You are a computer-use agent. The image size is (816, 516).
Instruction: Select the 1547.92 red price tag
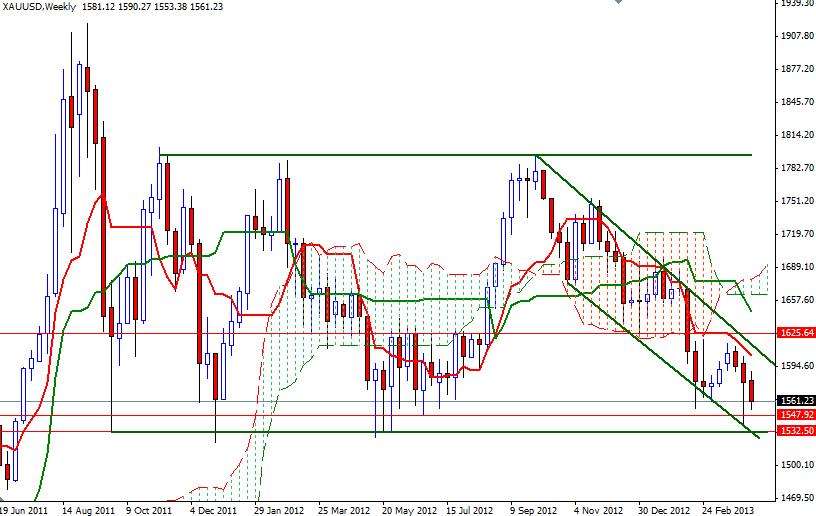795,415
